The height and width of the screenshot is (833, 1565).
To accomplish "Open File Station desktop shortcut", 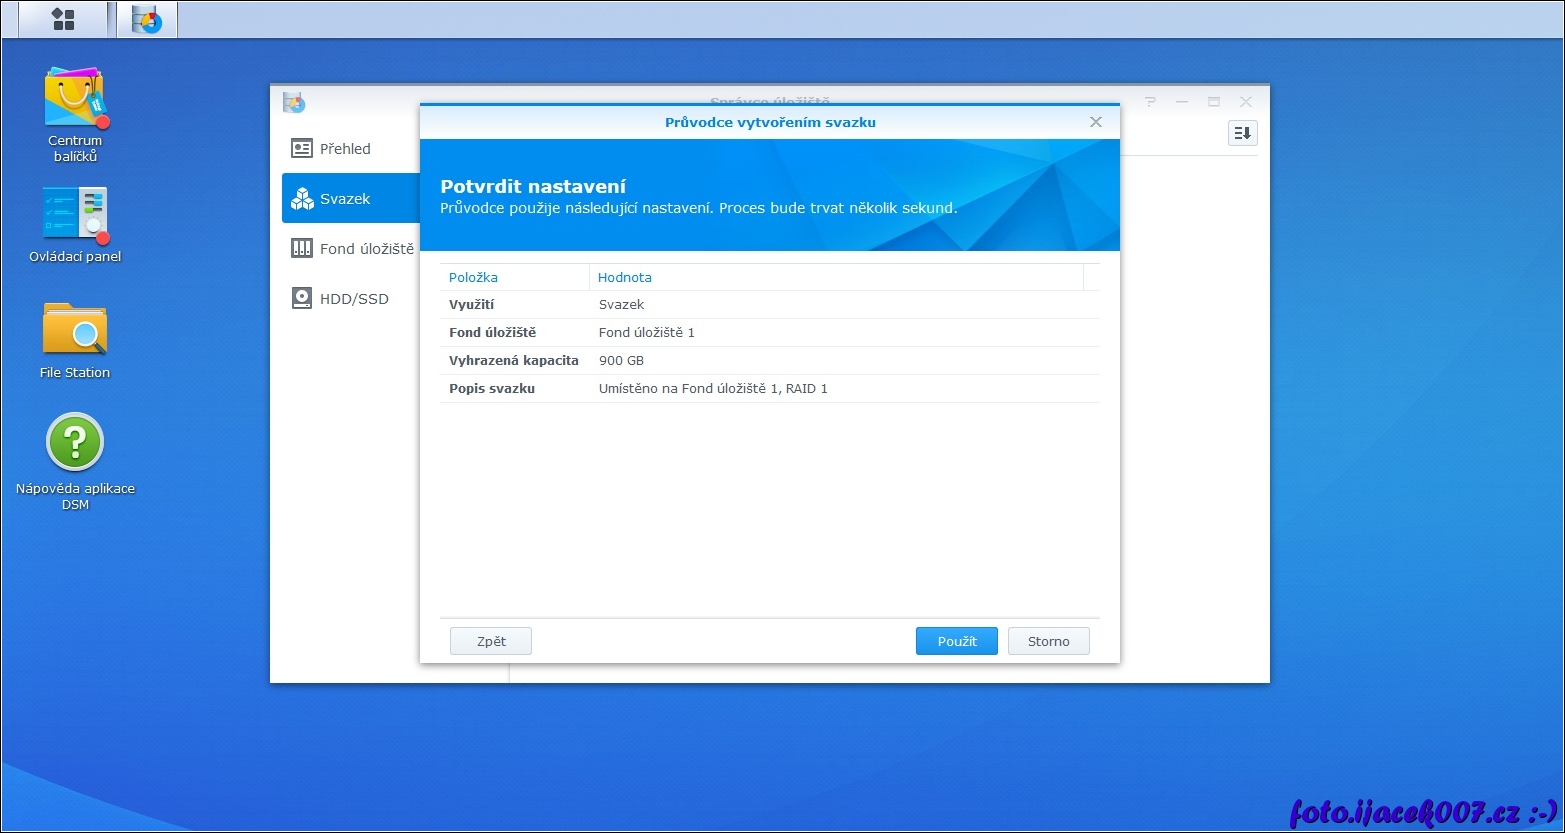I will (x=75, y=330).
